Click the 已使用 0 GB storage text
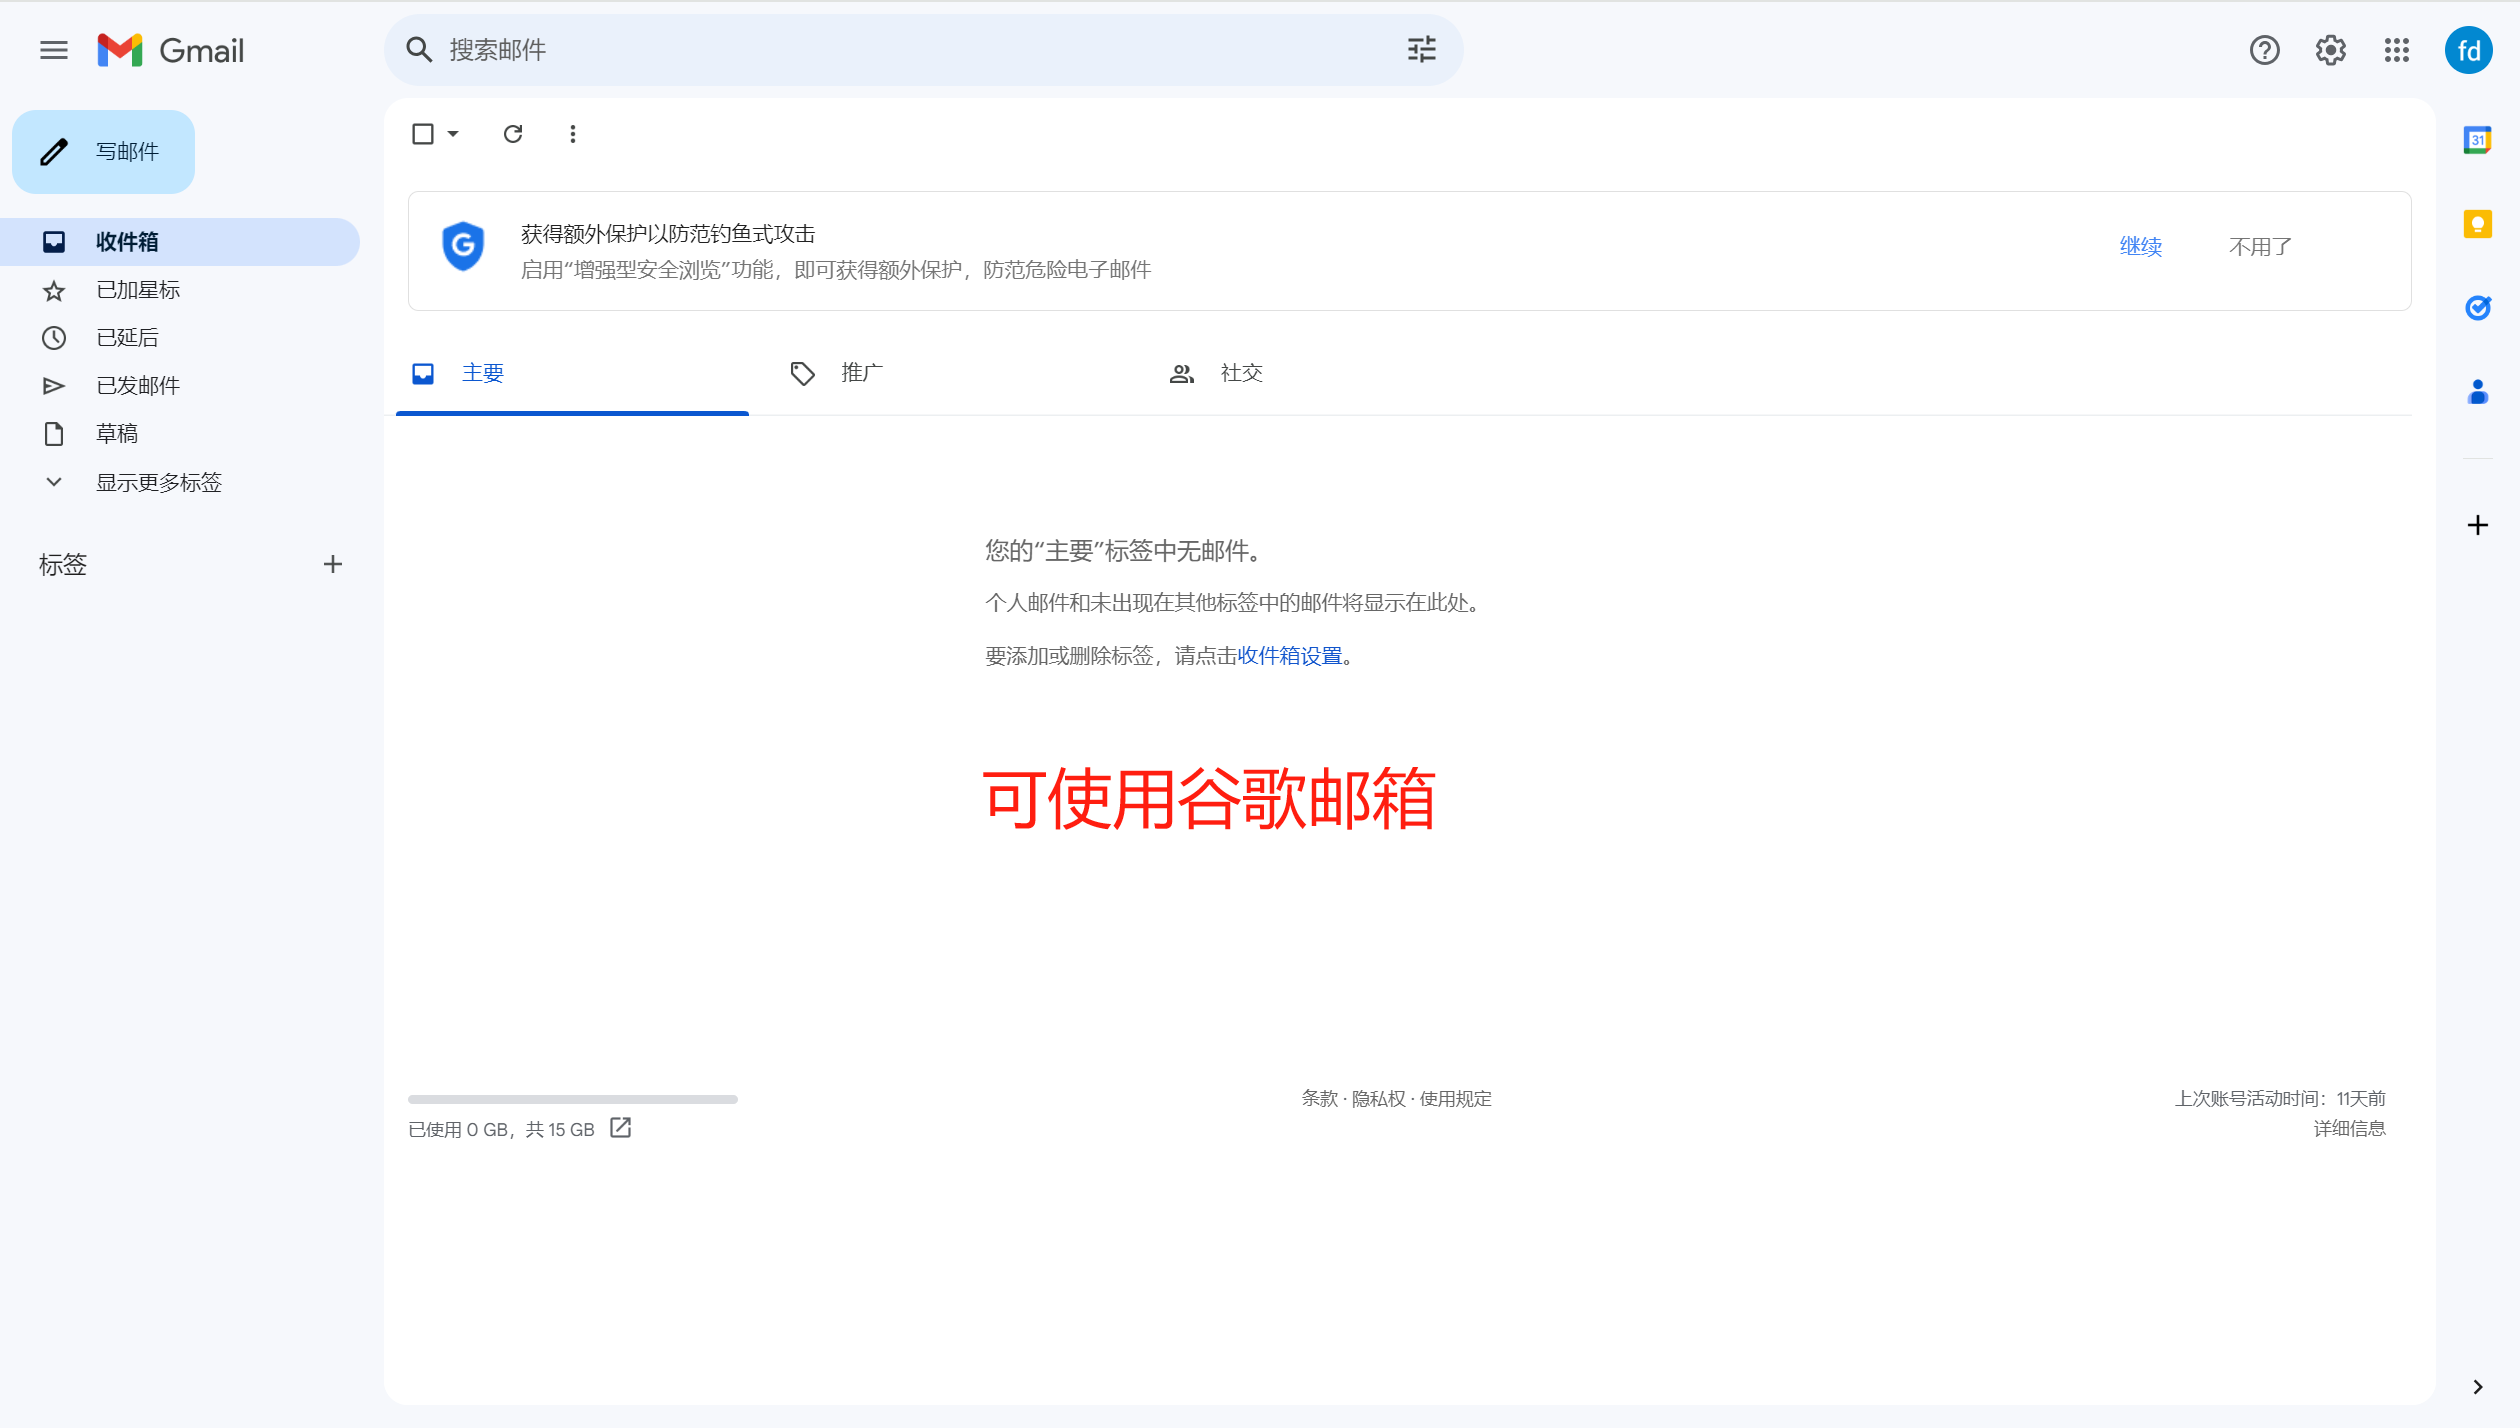 501,1129
